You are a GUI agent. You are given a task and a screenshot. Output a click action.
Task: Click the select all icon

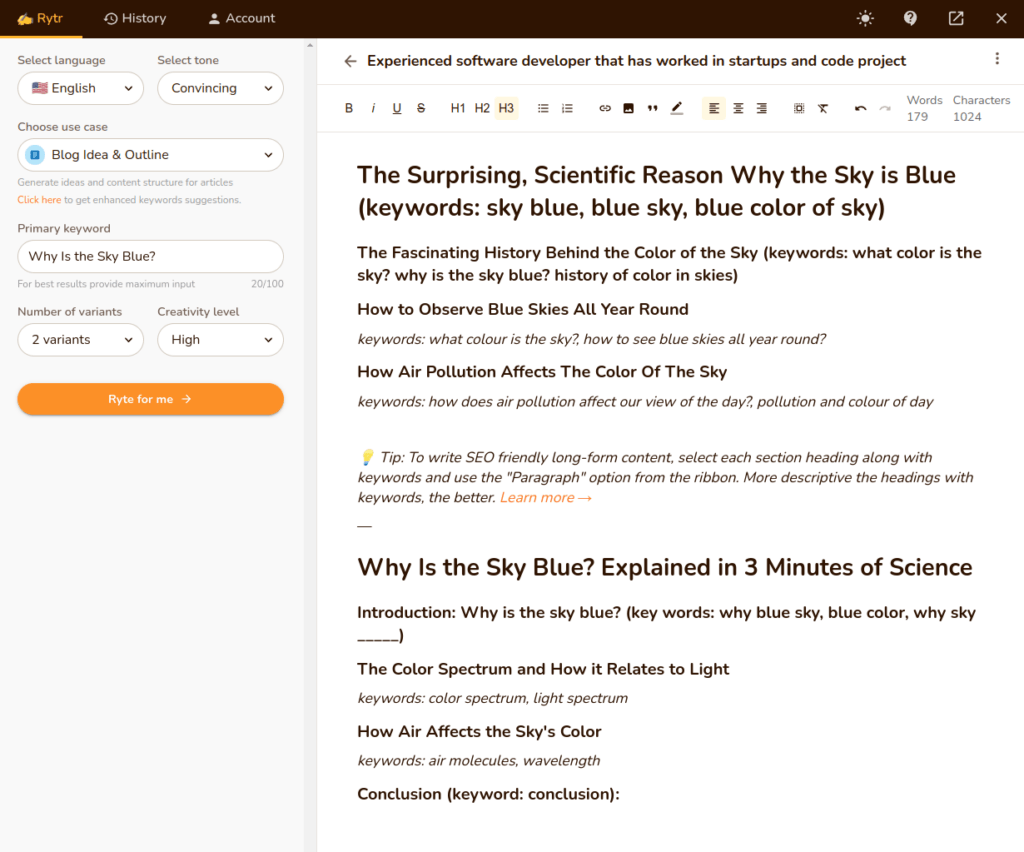tap(799, 108)
